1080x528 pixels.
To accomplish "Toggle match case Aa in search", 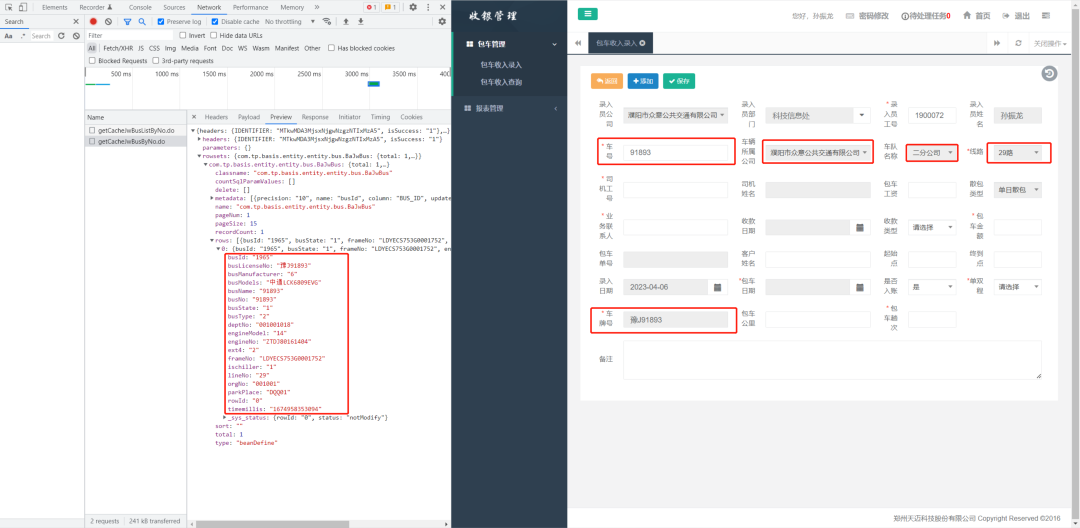I will tap(8, 35).
